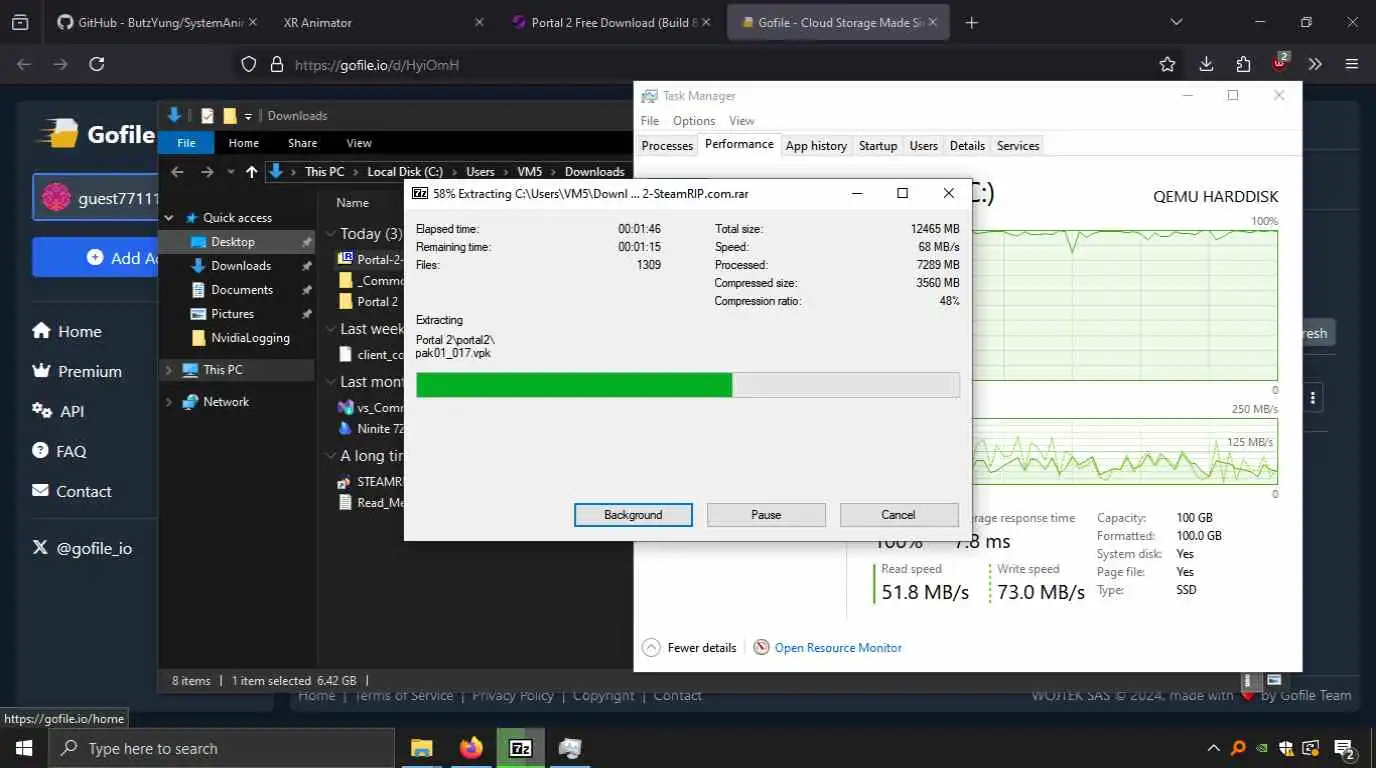Image resolution: width=1376 pixels, height=768 pixels.
Task: Open the File menu in Task Manager
Action: click(x=650, y=121)
